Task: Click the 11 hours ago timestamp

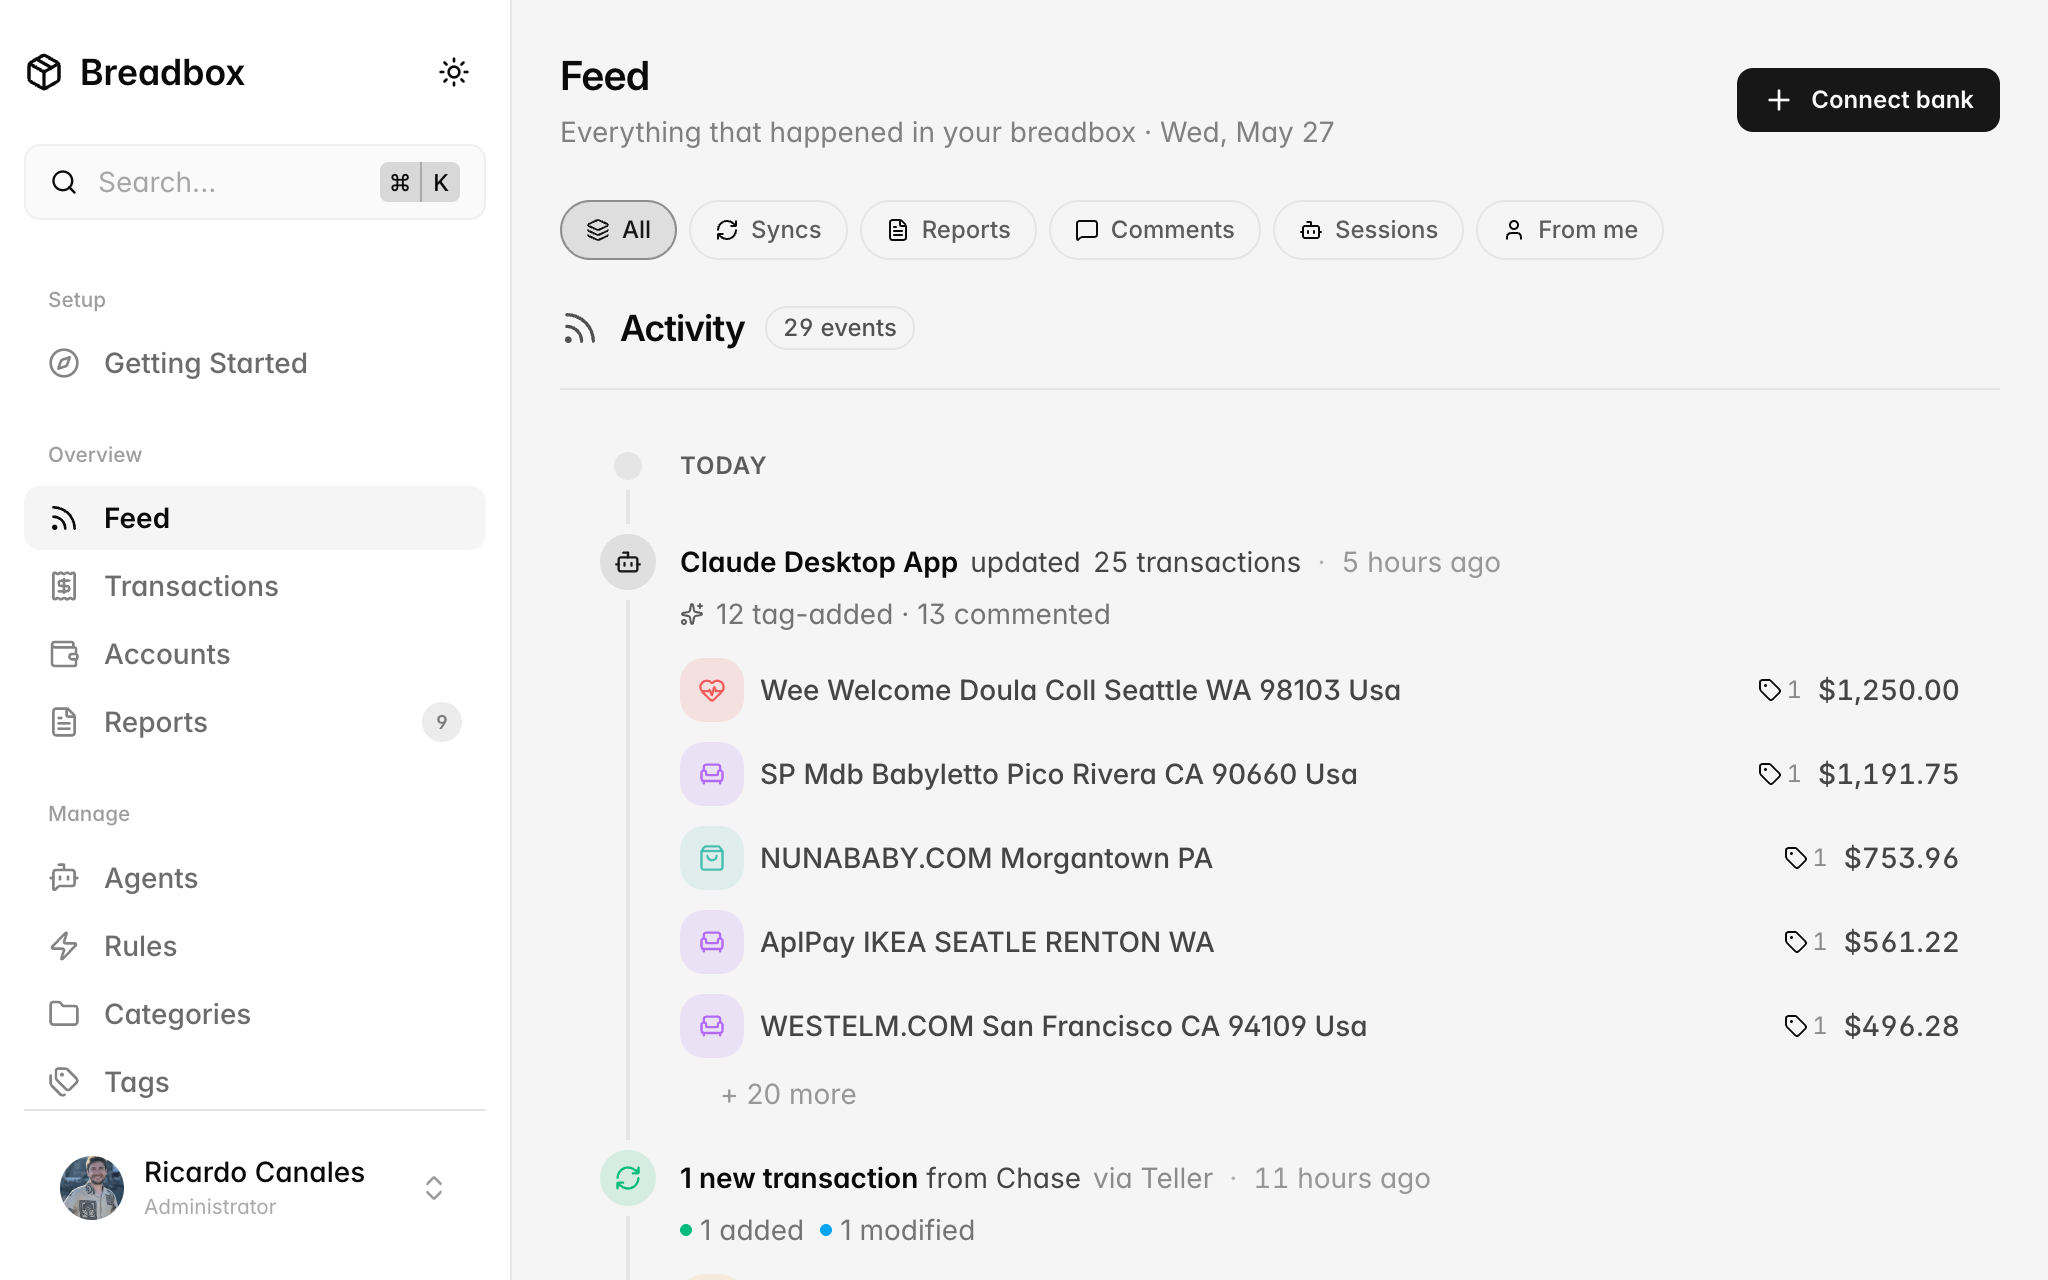Action: 1342,1178
